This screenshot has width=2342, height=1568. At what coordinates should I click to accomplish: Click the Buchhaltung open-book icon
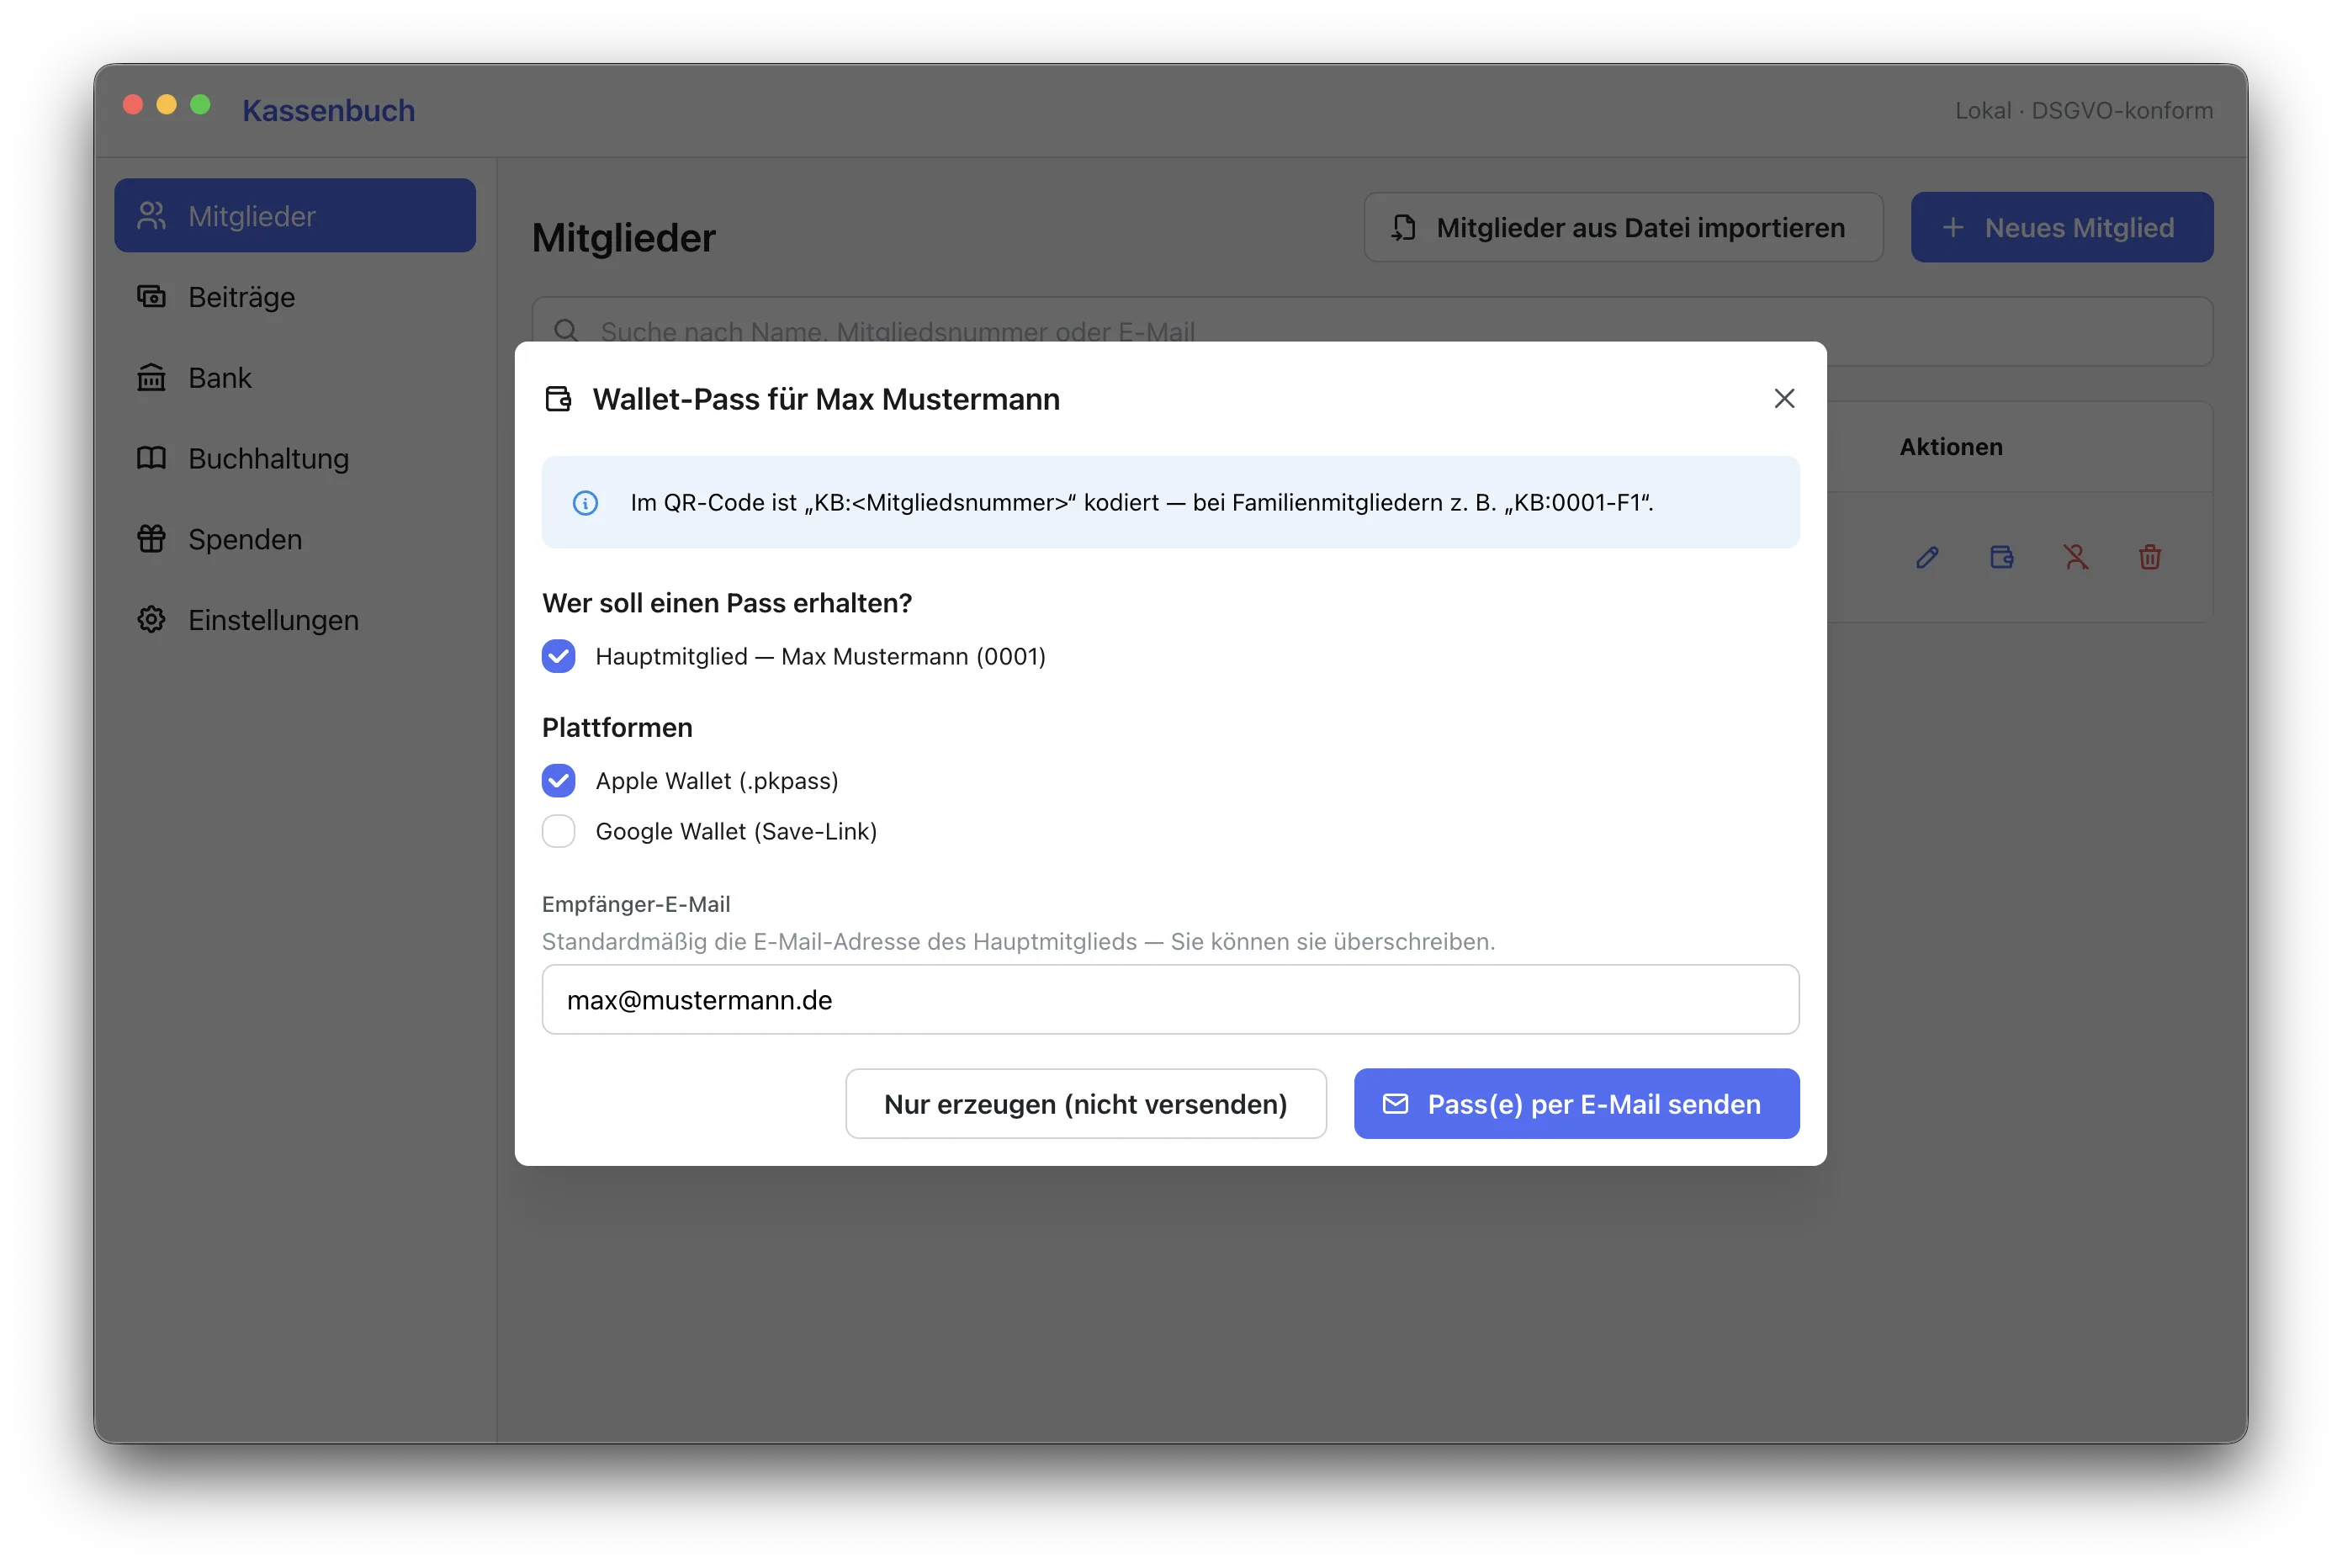click(151, 459)
